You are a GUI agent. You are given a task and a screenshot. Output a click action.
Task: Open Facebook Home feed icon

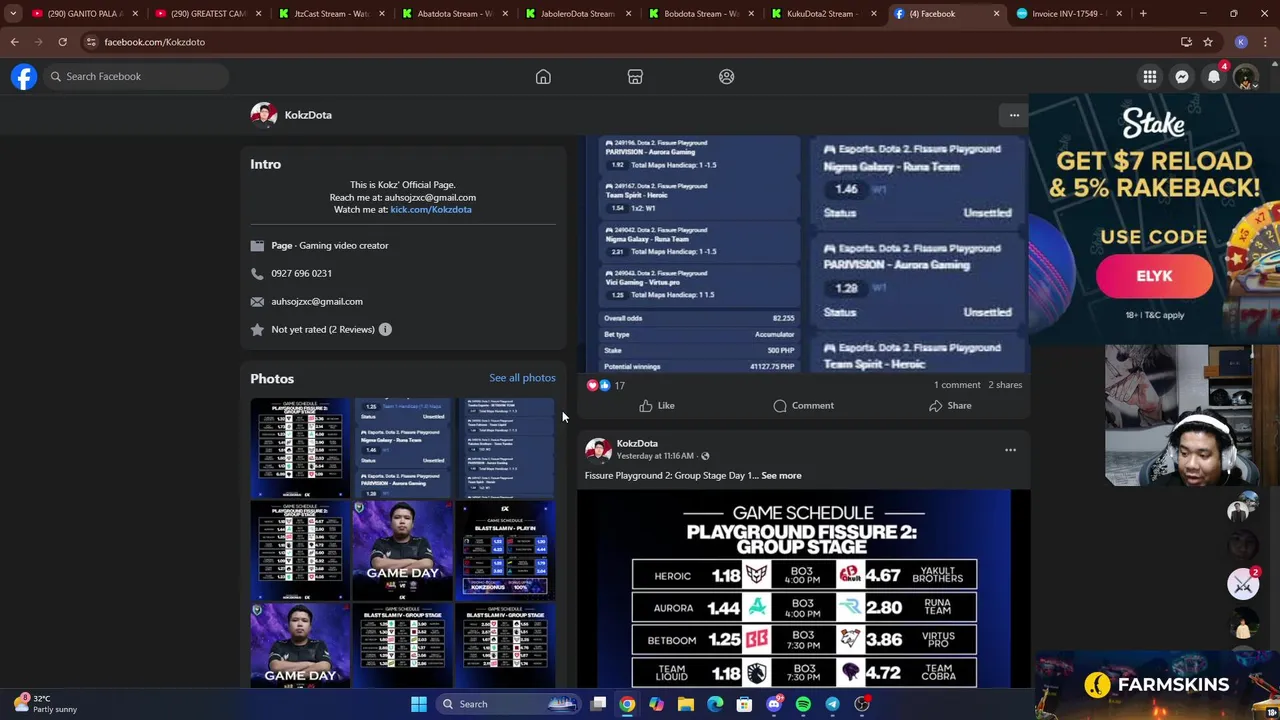coord(543,77)
